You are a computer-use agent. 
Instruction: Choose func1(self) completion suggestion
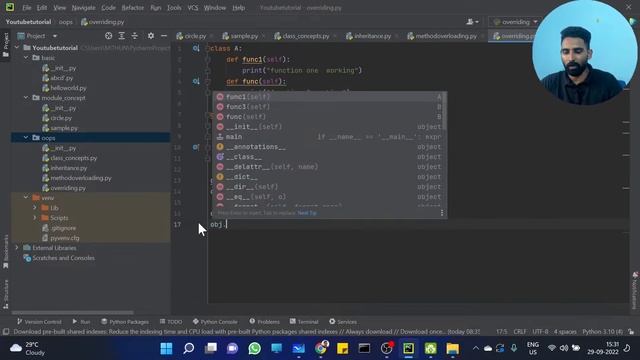pos(329,97)
